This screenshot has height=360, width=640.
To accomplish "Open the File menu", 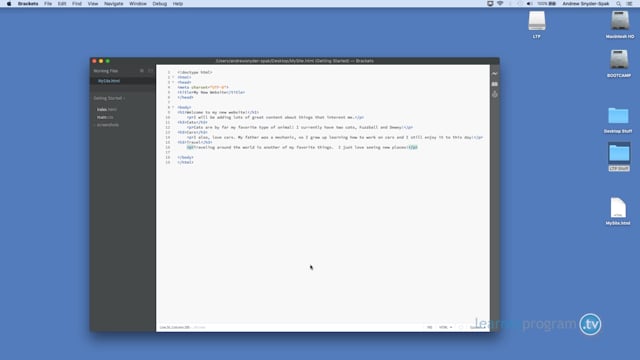I will [x=48, y=4].
